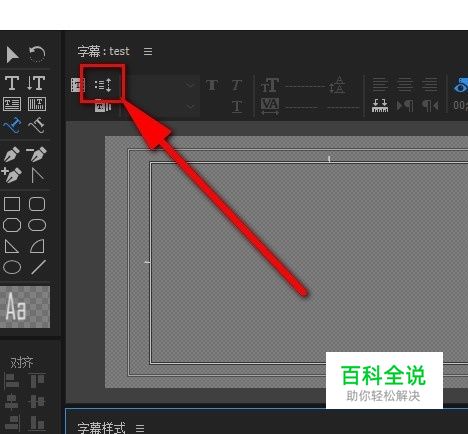Click Align Right in 对齐 section
This screenshot has height=434, width=468.
click(x=12, y=423)
